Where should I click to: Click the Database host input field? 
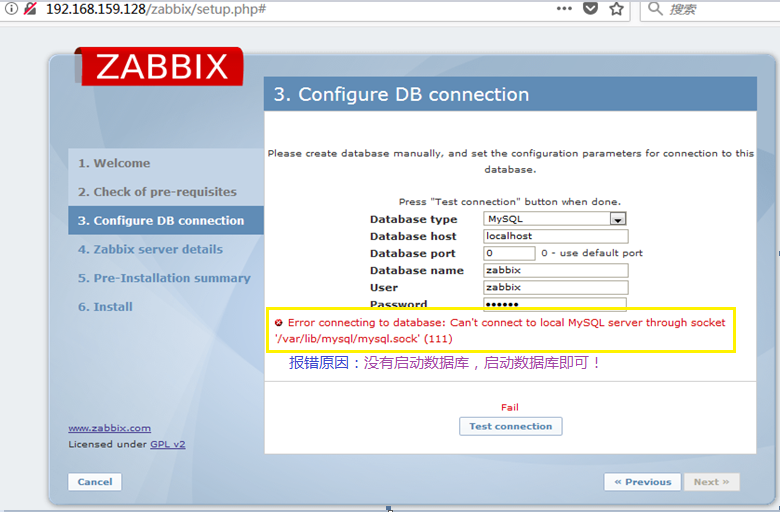click(555, 237)
